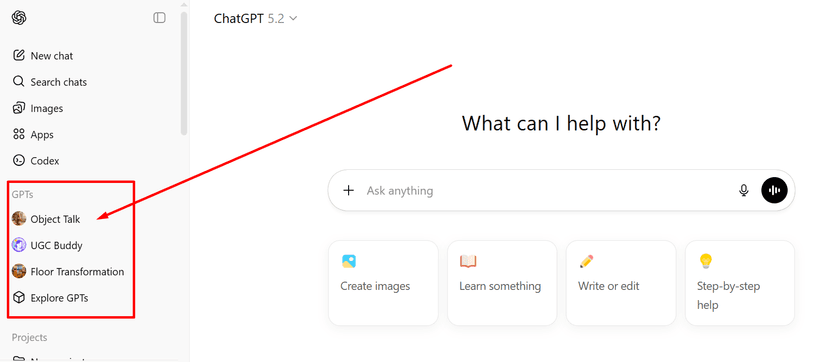Screen dimensions: 828x362
Task: Click the New chat pencil icon
Action: point(19,55)
